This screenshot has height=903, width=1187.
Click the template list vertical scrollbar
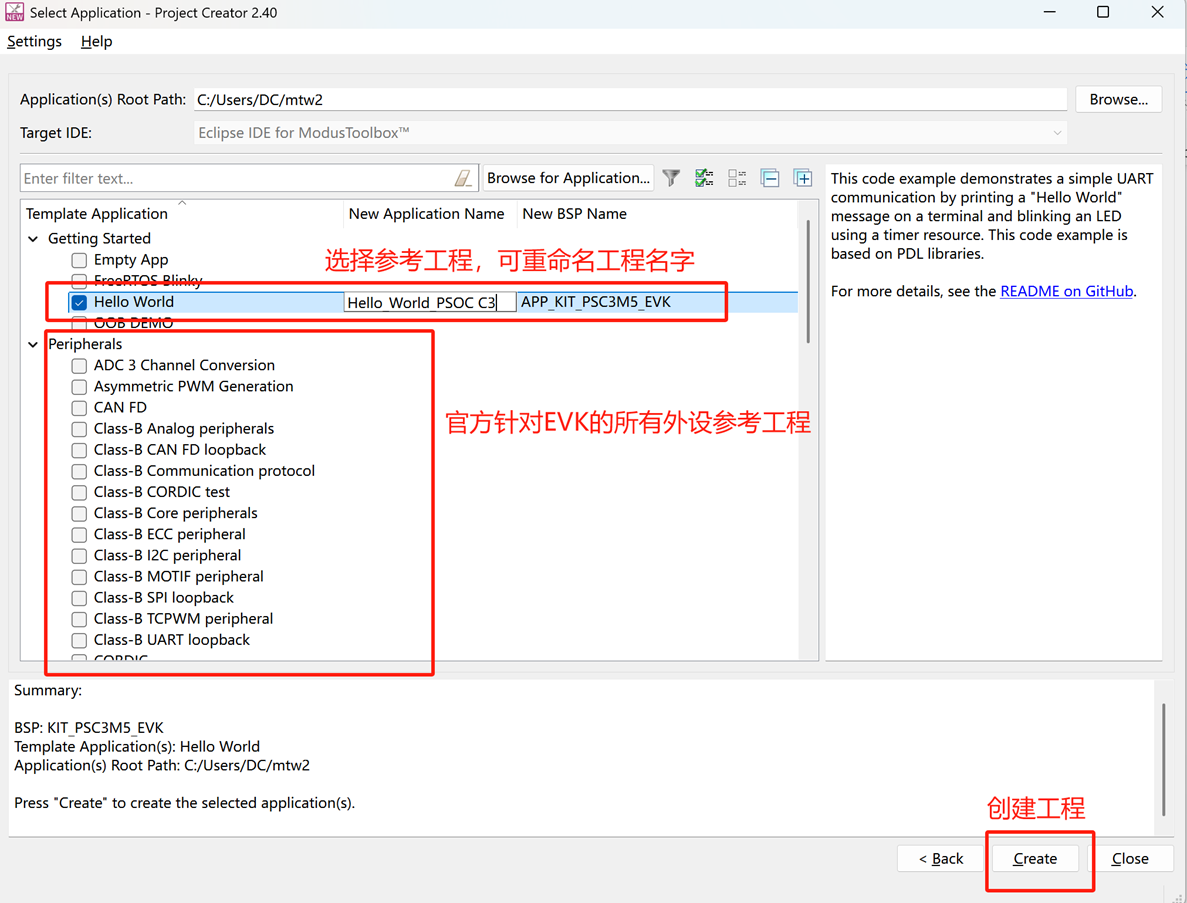[x=808, y=280]
